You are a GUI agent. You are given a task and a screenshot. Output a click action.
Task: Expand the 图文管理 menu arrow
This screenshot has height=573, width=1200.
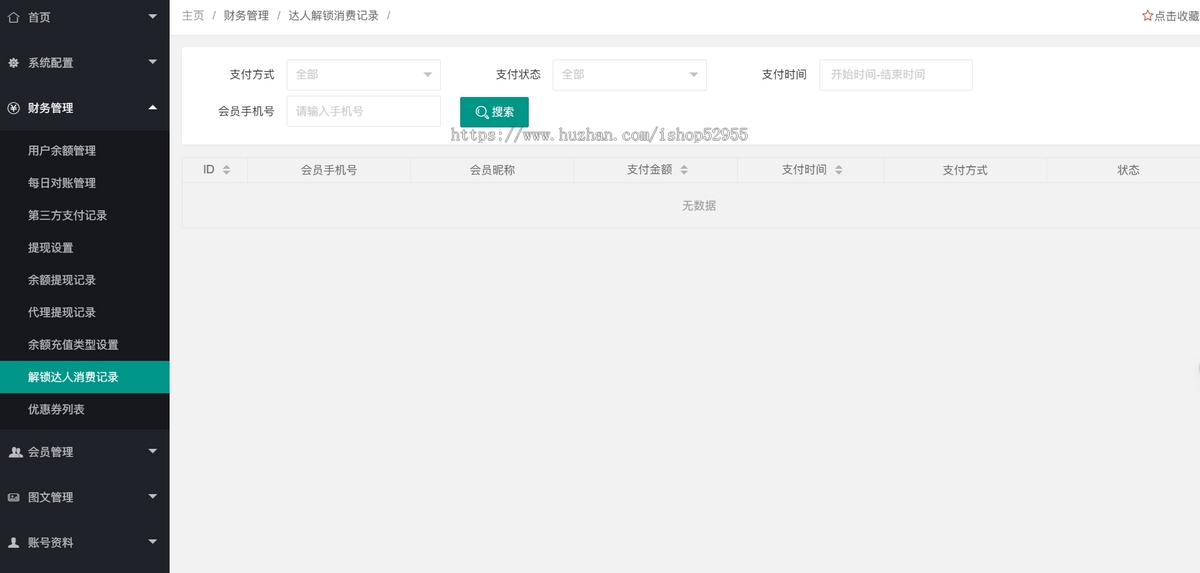point(152,497)
